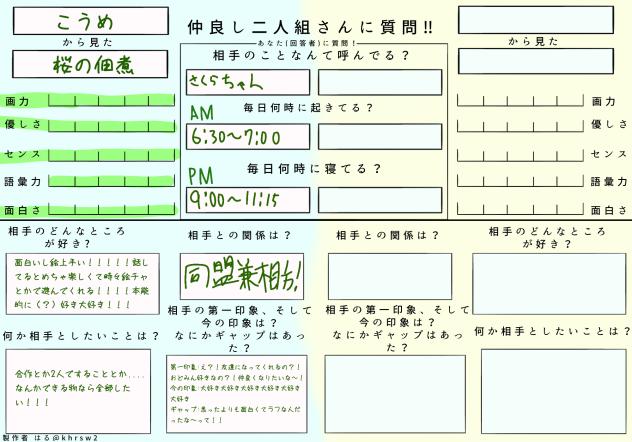Click the credit 製作者 はる@khrsw2
Screen dimensions: 632x442
click(x=50, y=438)
